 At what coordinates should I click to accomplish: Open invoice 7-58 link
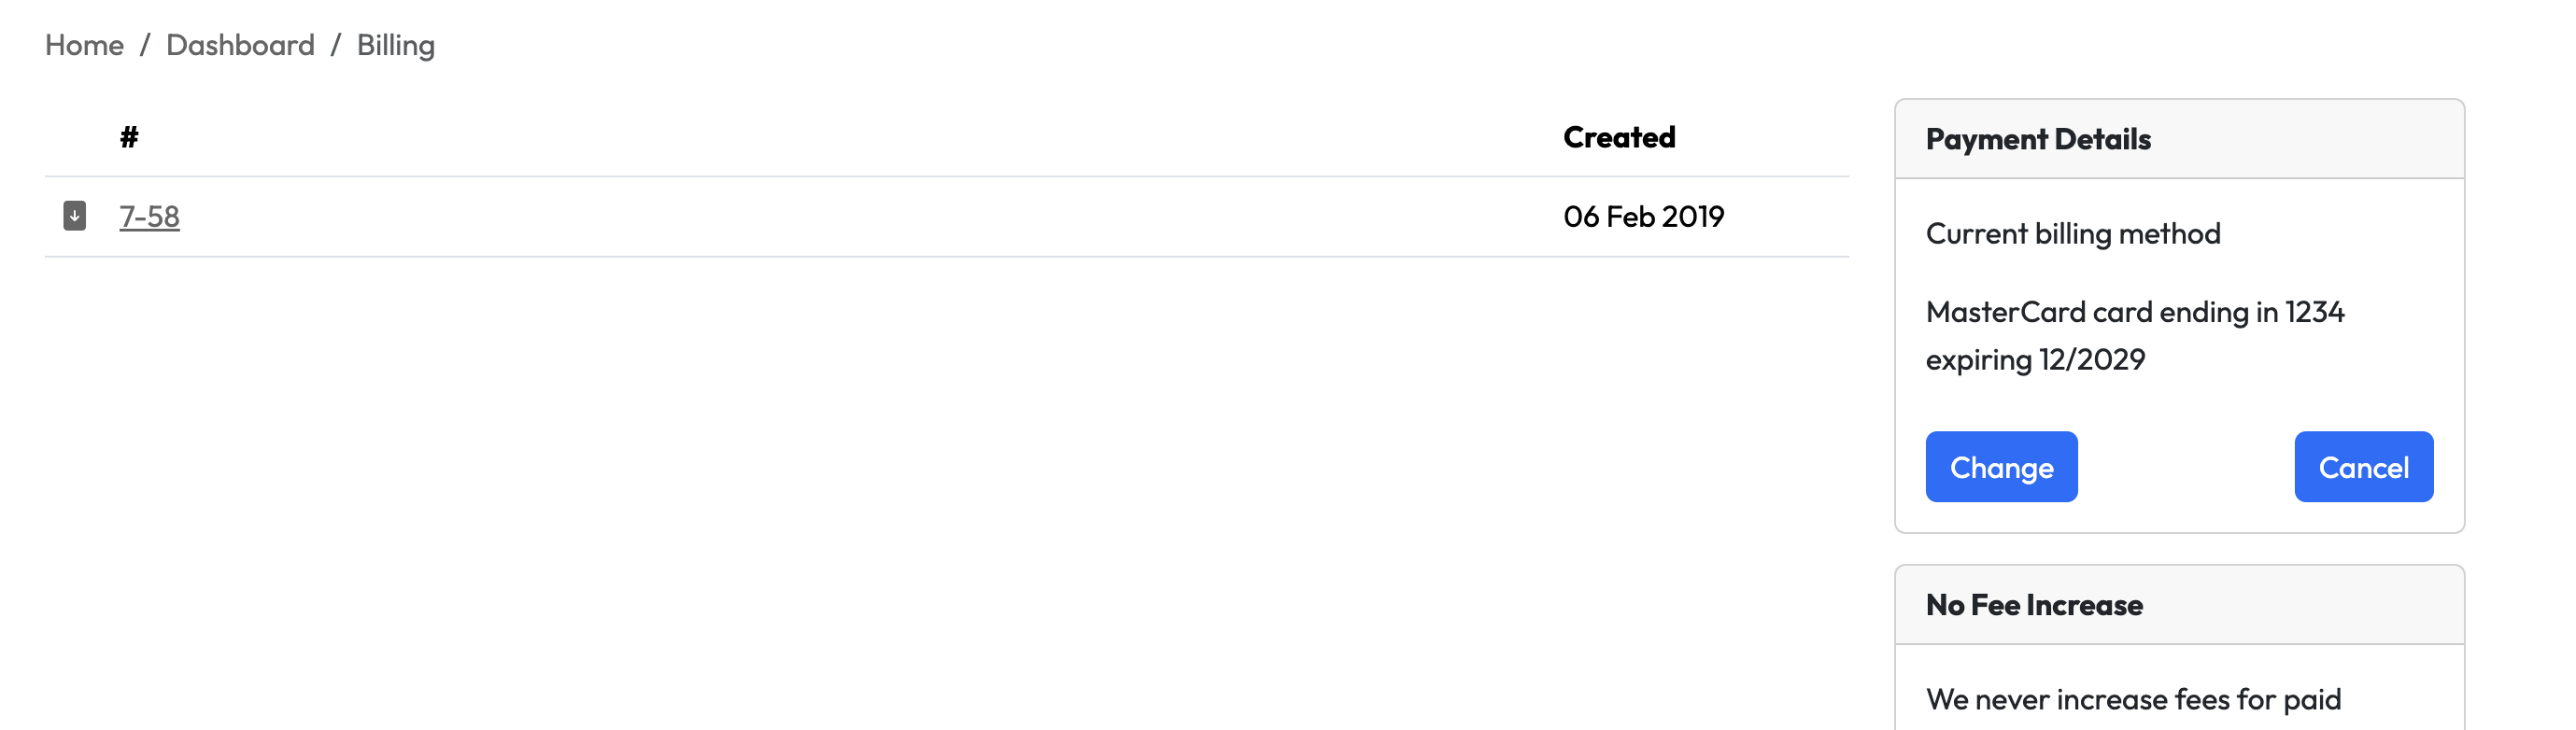(149, 216)
